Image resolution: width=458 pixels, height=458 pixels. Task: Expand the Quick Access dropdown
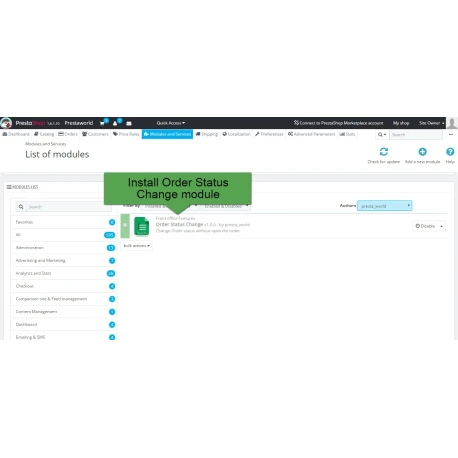pos(171,123)
